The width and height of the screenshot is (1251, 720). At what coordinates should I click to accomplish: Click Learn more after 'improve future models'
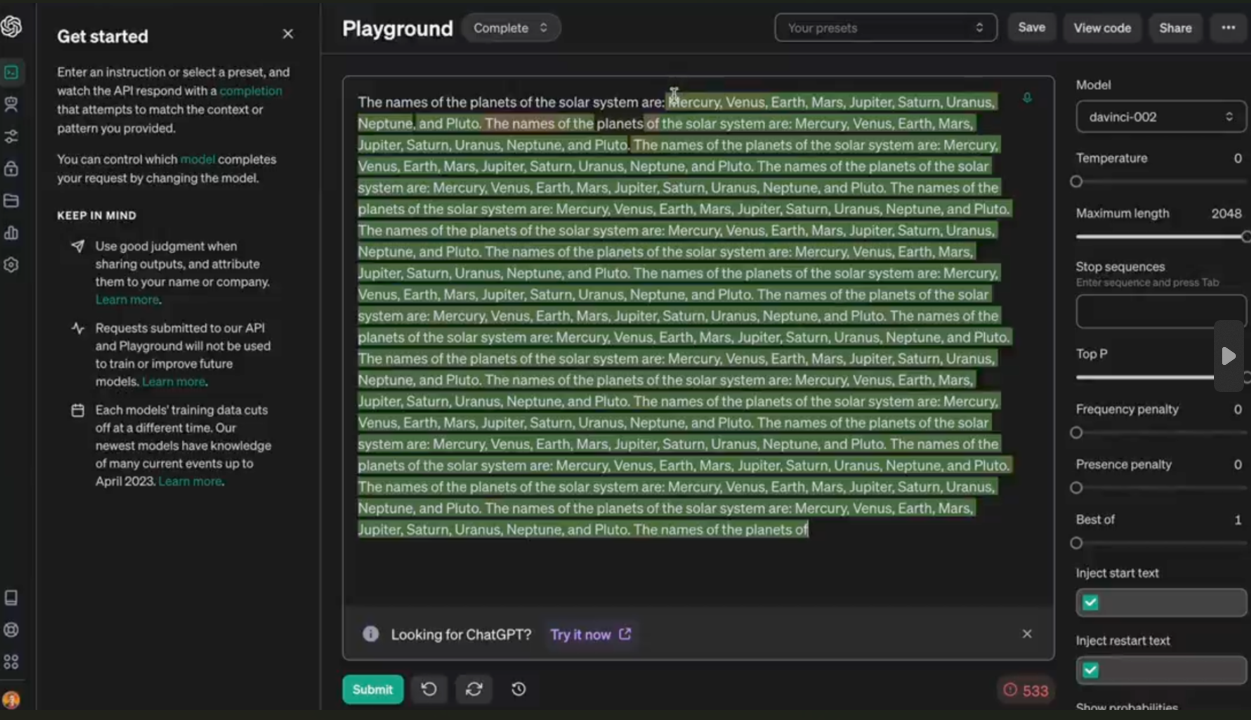click(x=174, y=382)
